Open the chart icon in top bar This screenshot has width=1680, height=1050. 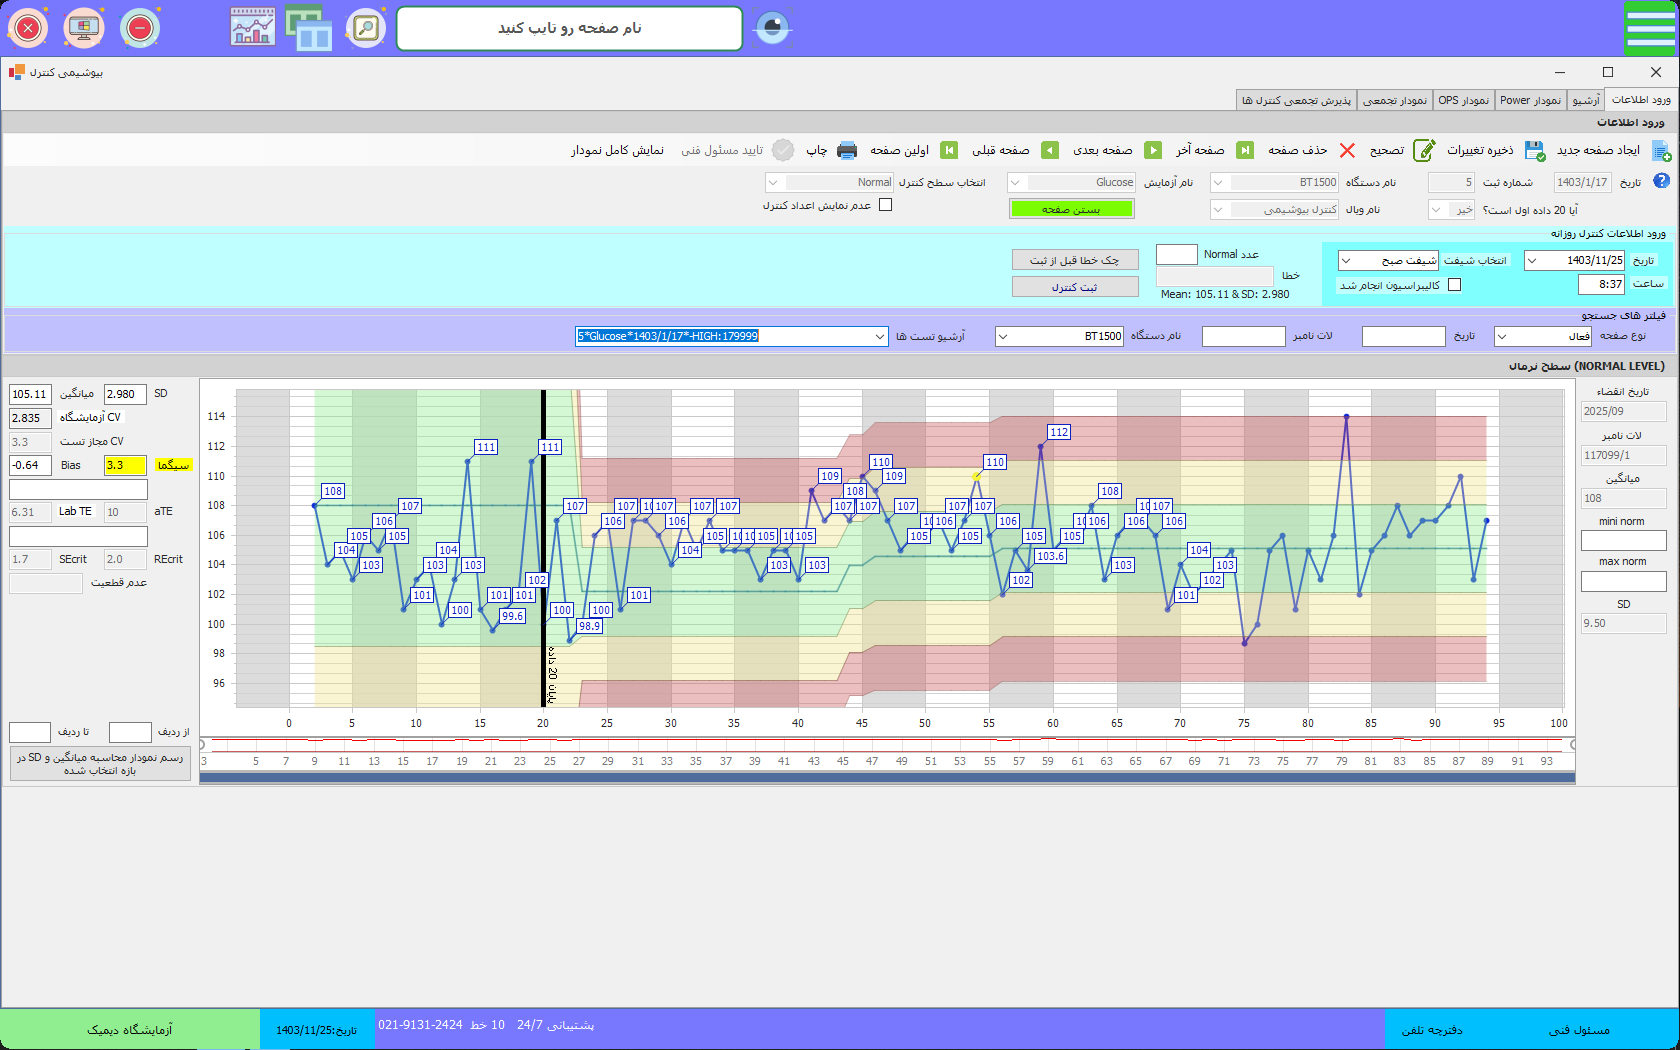(x=252, y=28)
